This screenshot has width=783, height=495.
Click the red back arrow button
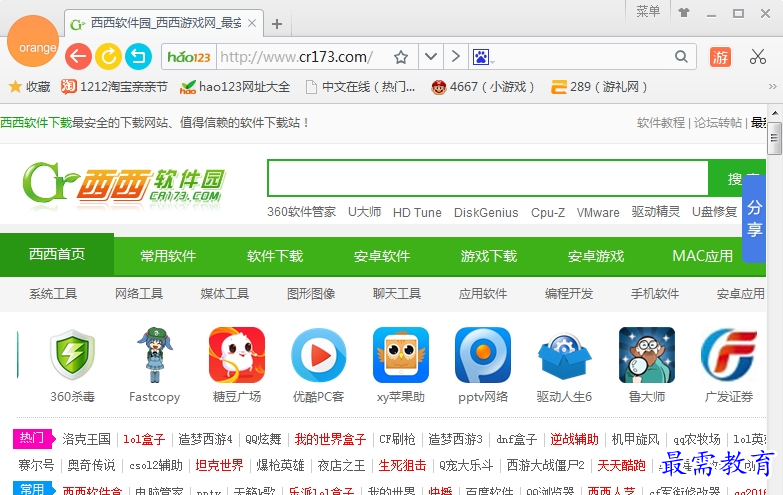[78, 56]
